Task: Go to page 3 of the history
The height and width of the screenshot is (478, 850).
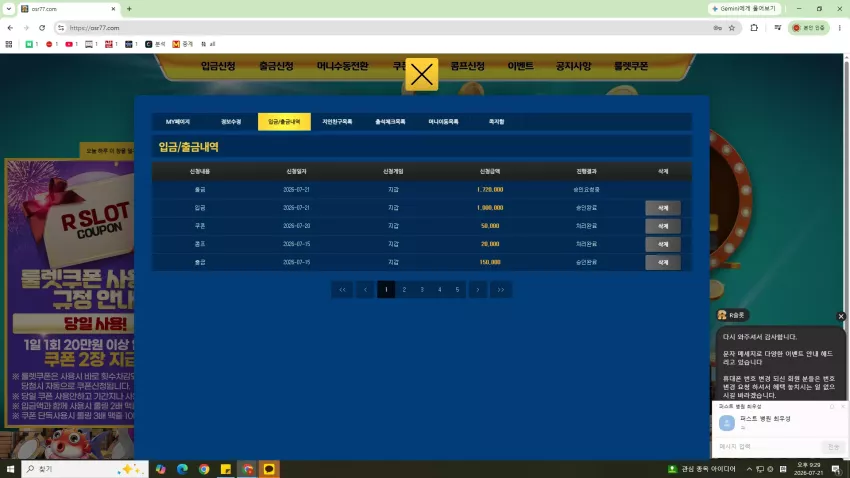Action: 422,289
